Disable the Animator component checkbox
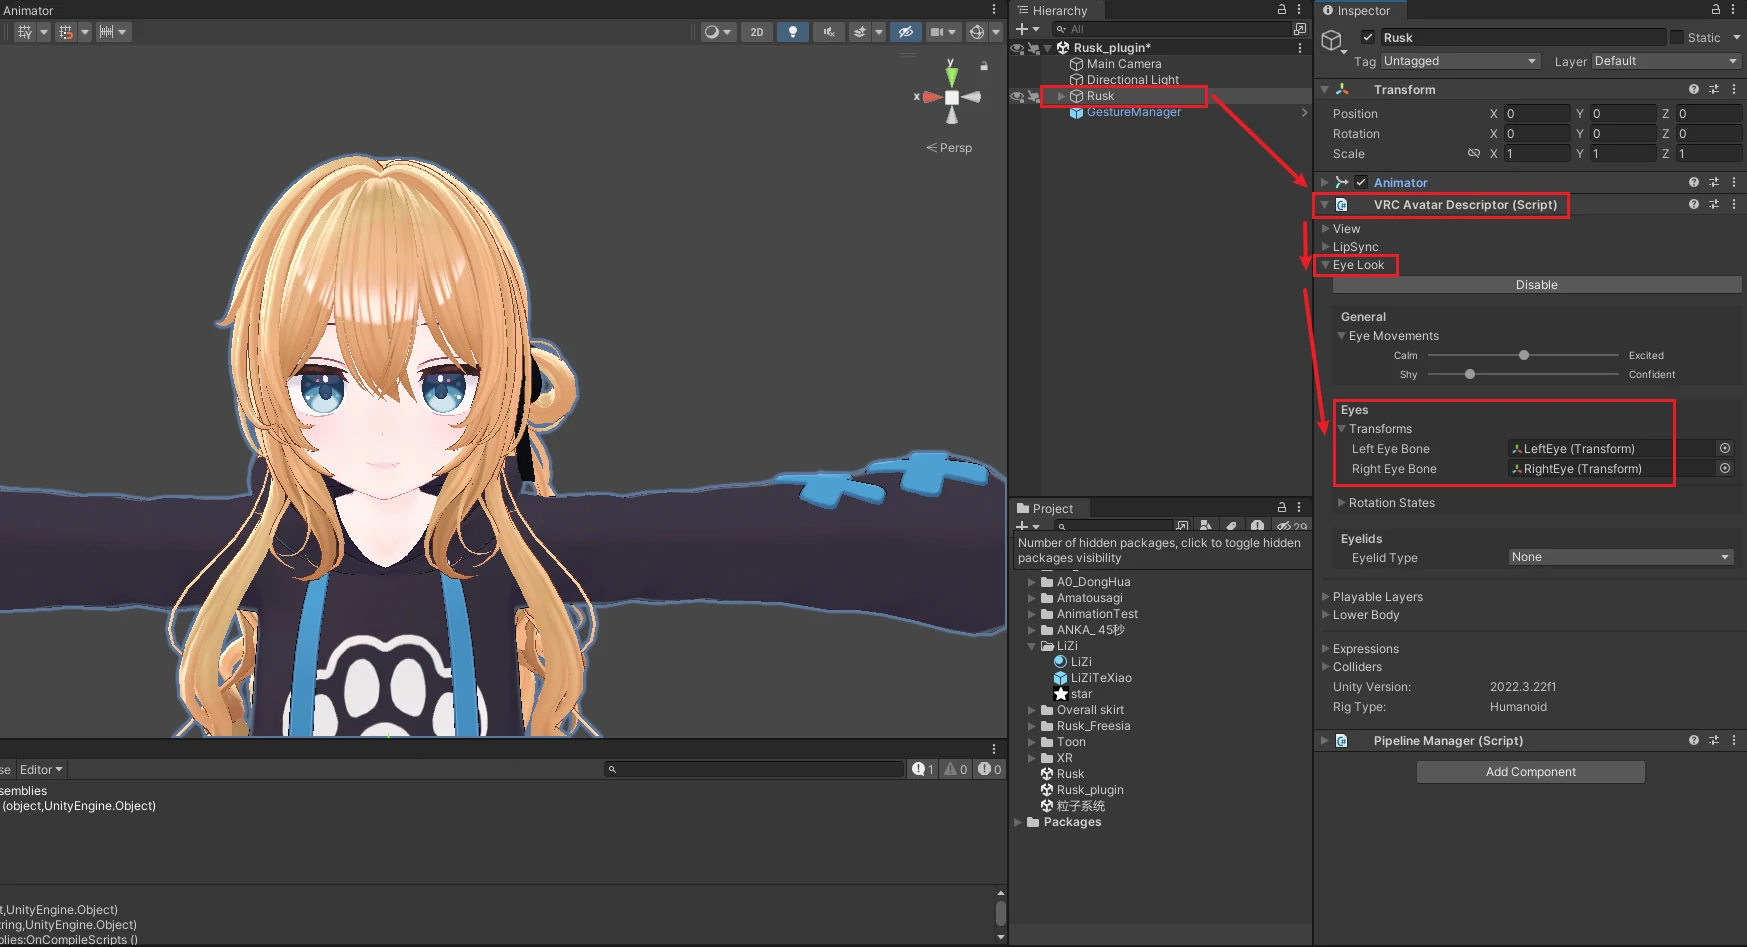The width and height of the screenshot is (1747, 947). point(1361,182)
